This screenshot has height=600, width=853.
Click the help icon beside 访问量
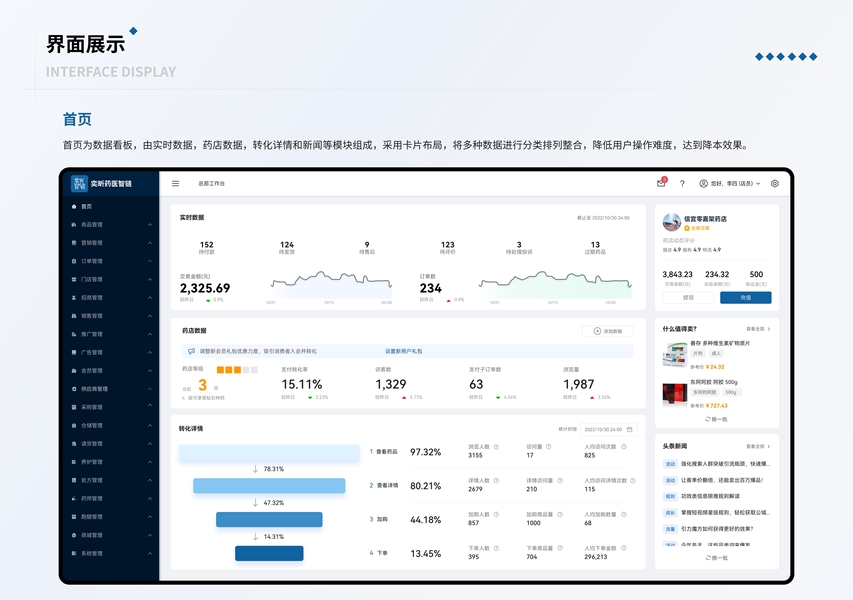point(548,447)
